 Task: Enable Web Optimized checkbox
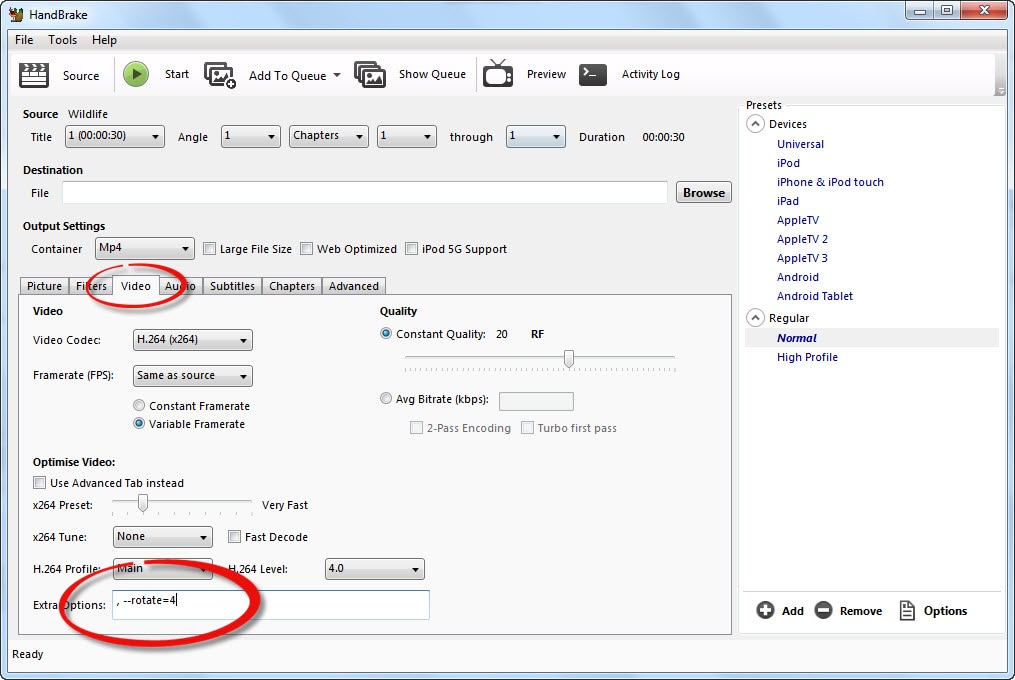(x=307, y=249)
